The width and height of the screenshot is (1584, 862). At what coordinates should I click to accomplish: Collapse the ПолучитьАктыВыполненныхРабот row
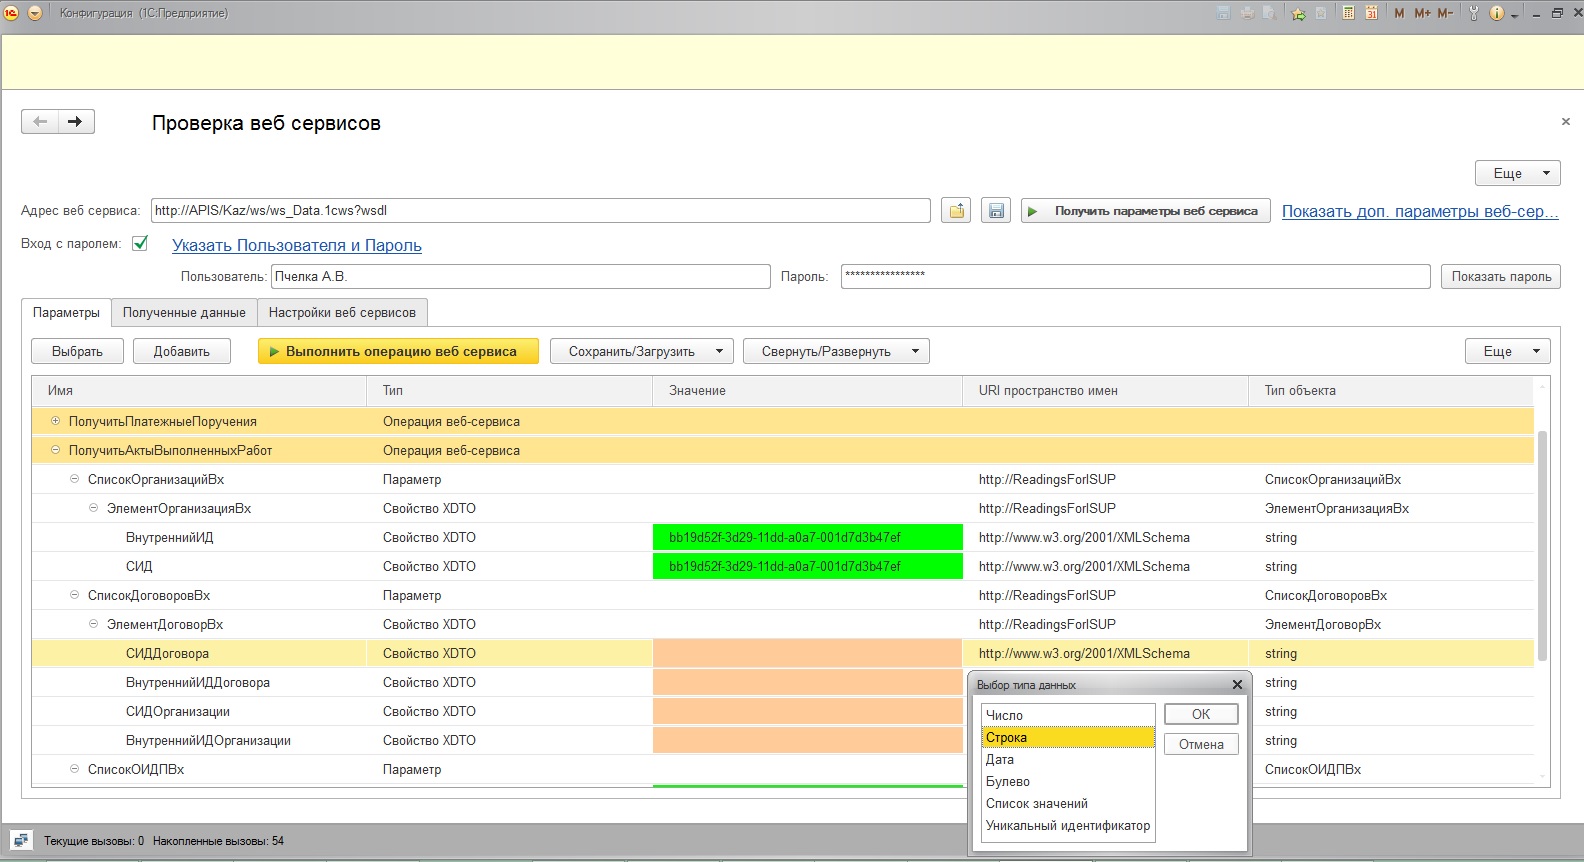[x=55, y=450]
